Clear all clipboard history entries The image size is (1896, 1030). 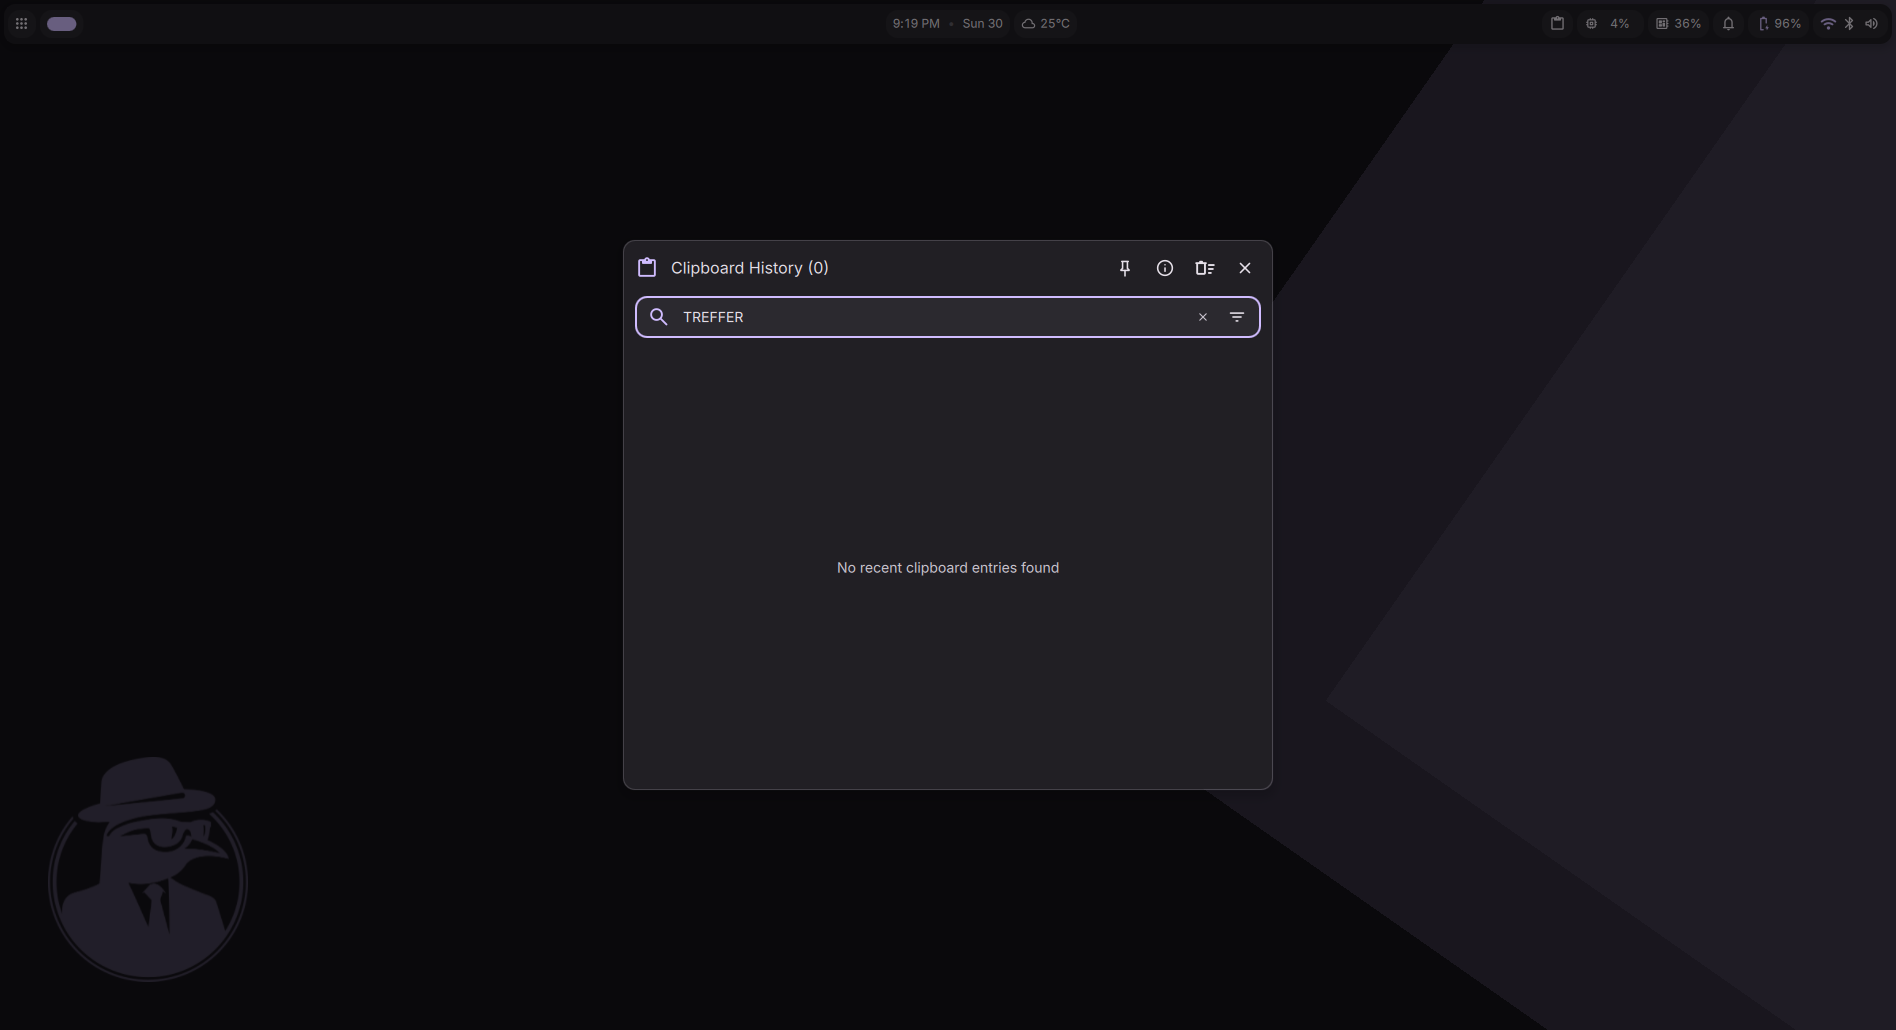(x=1204, y=268)
